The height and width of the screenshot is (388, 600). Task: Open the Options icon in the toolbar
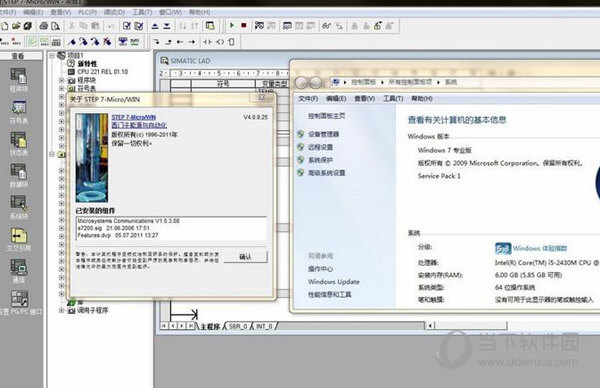point(210,26)
